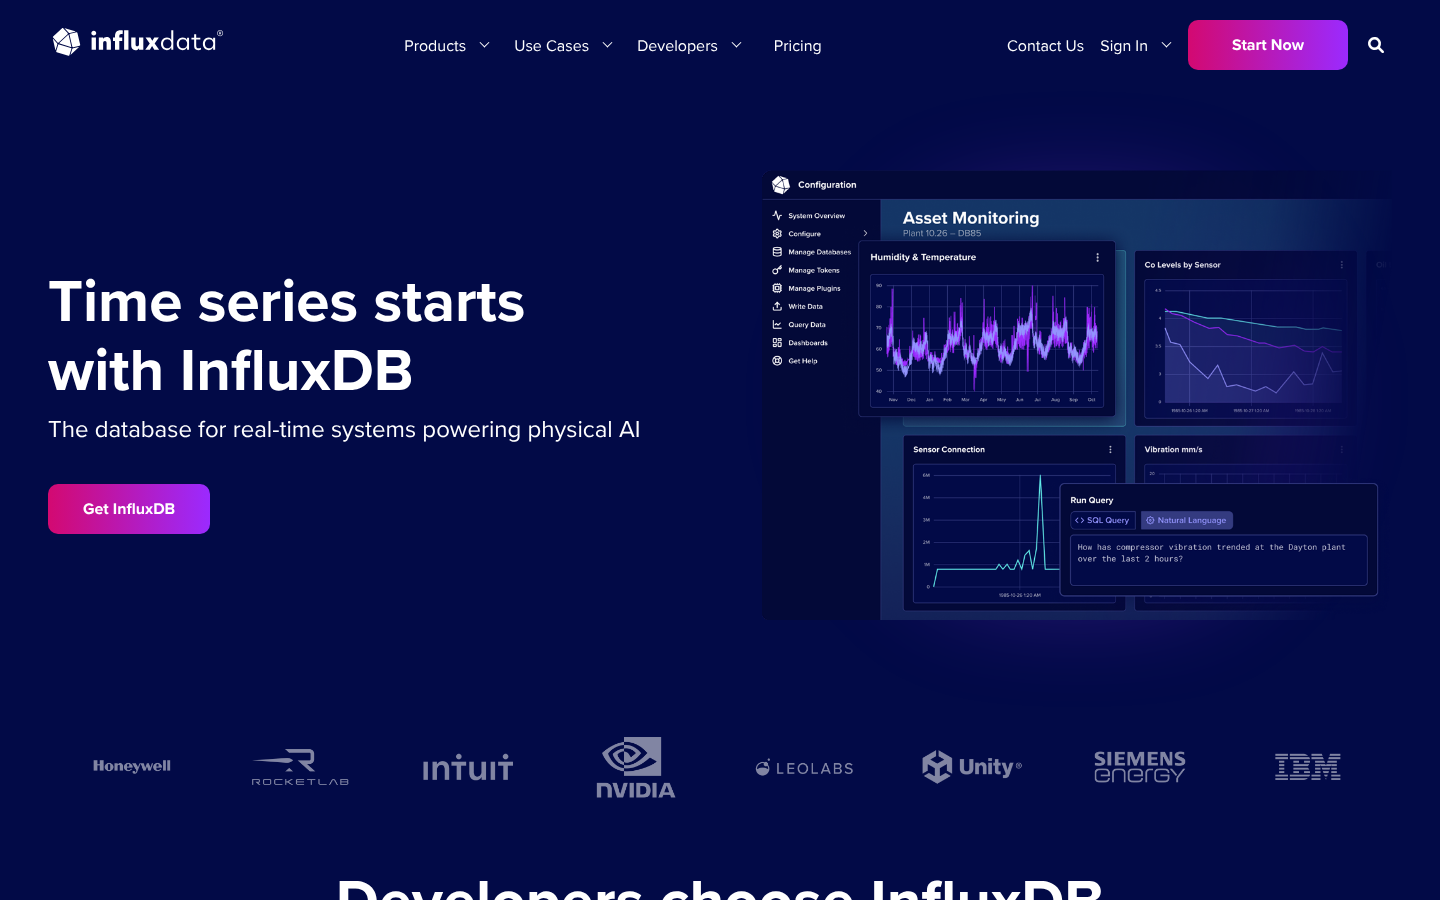The height and width of the screenshot is (900, 1440).
Task: Click the Get Help lifebuoy icon
Action: (x=777, y=361)
